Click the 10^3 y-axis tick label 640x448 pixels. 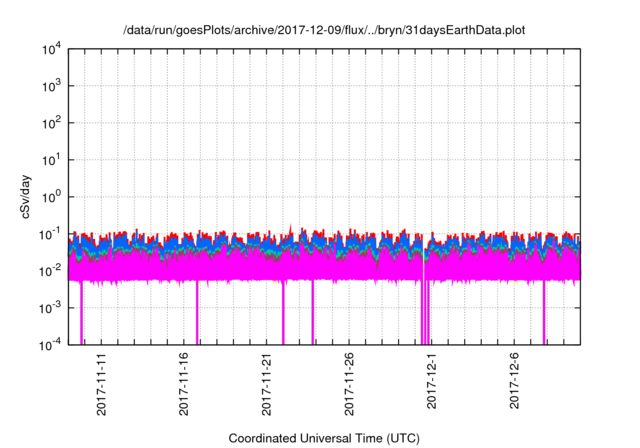coord(52,86)
